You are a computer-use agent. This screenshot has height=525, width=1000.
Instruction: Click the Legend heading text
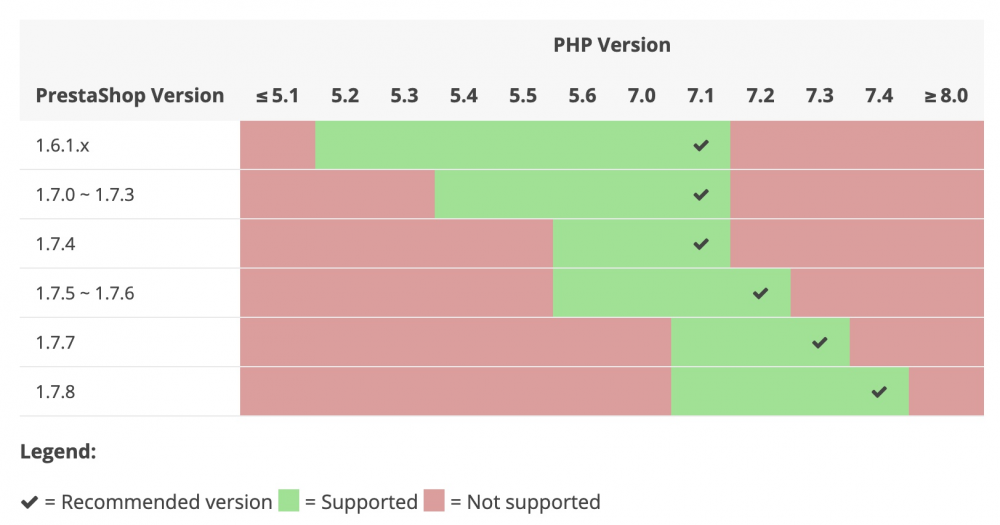point(58,452)
